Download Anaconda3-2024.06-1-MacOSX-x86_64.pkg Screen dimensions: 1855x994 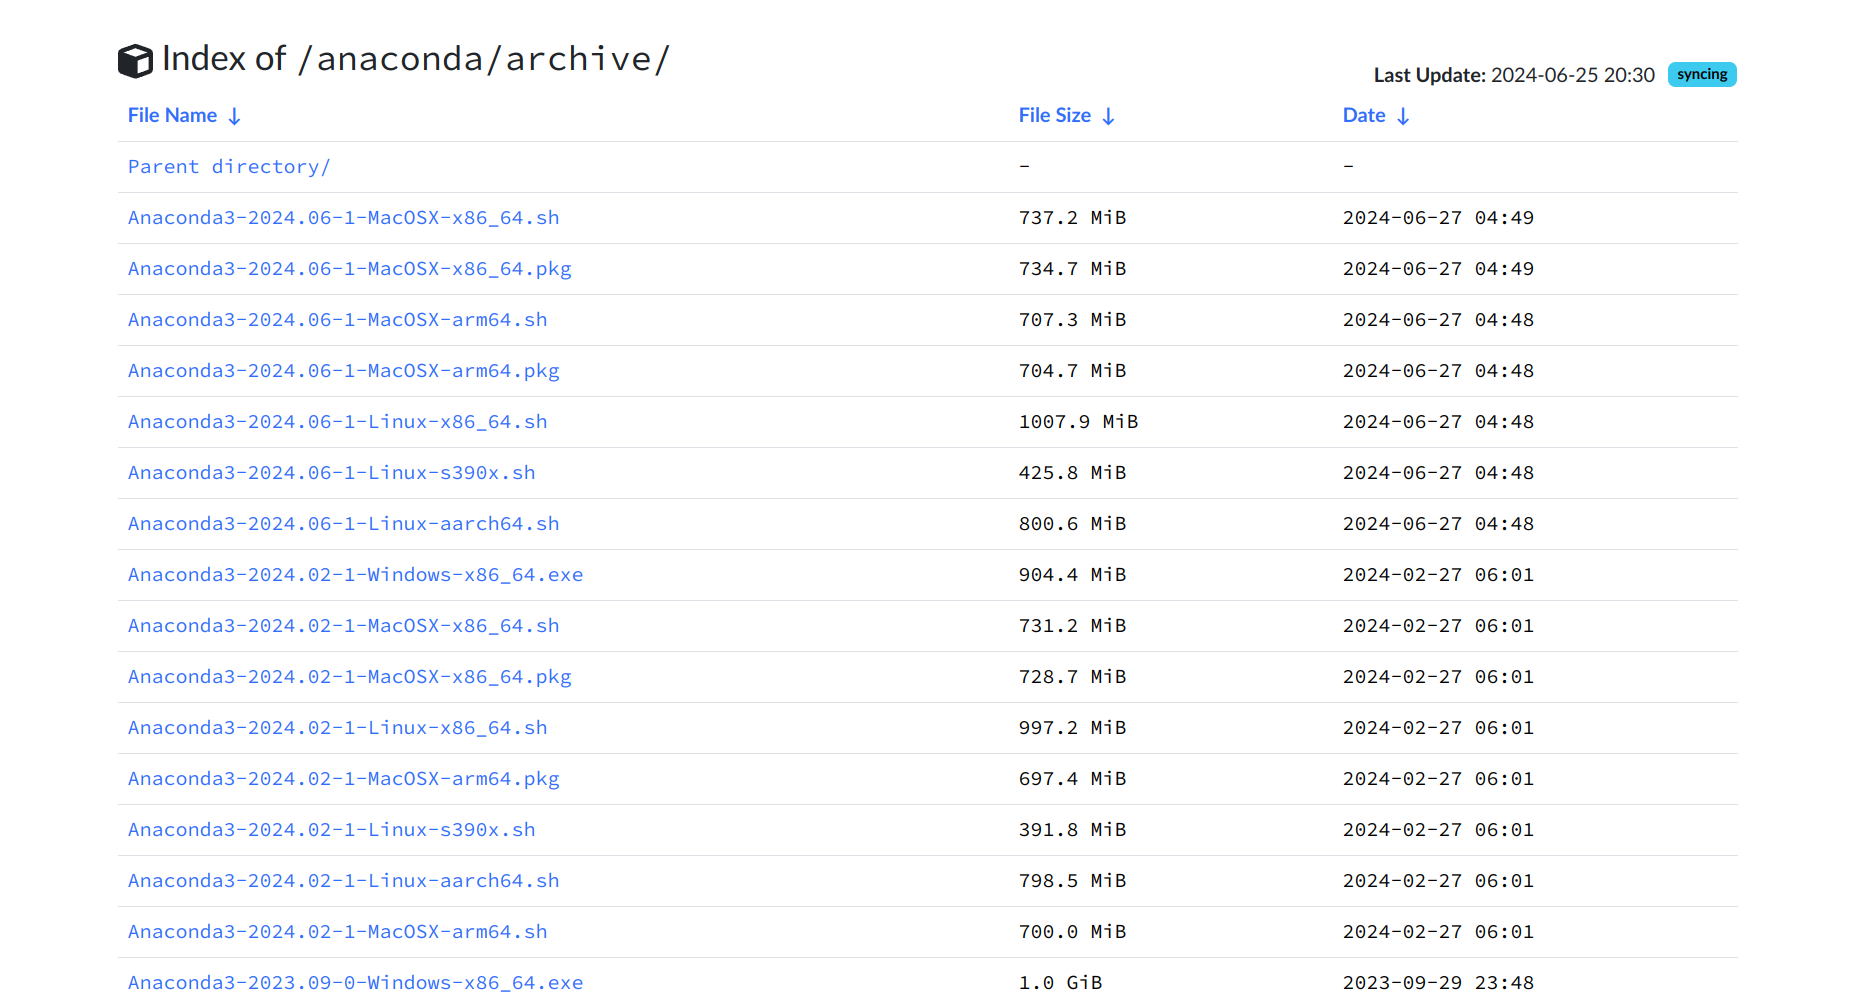(350, 269)
